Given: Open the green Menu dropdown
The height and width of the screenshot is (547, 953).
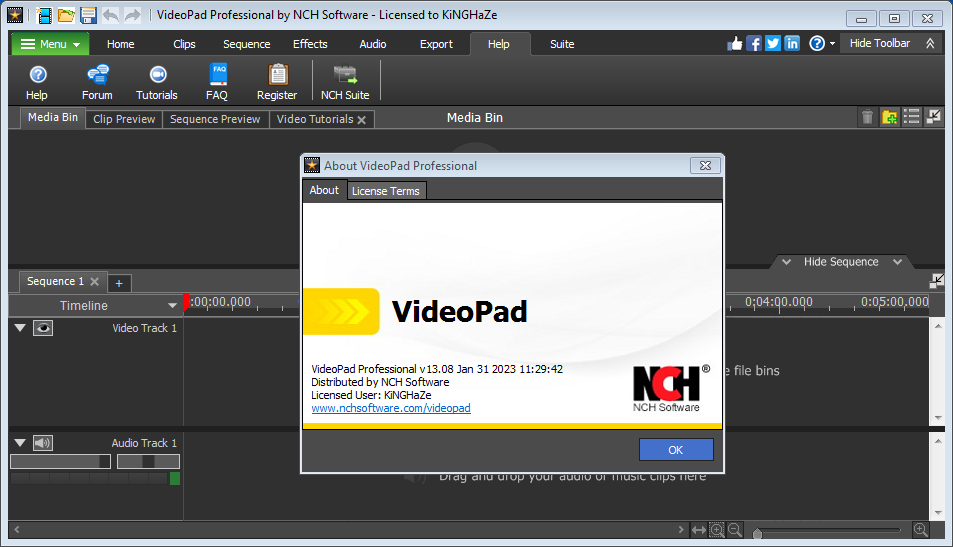Looking at the screenshot, I should tap(50, 44).
